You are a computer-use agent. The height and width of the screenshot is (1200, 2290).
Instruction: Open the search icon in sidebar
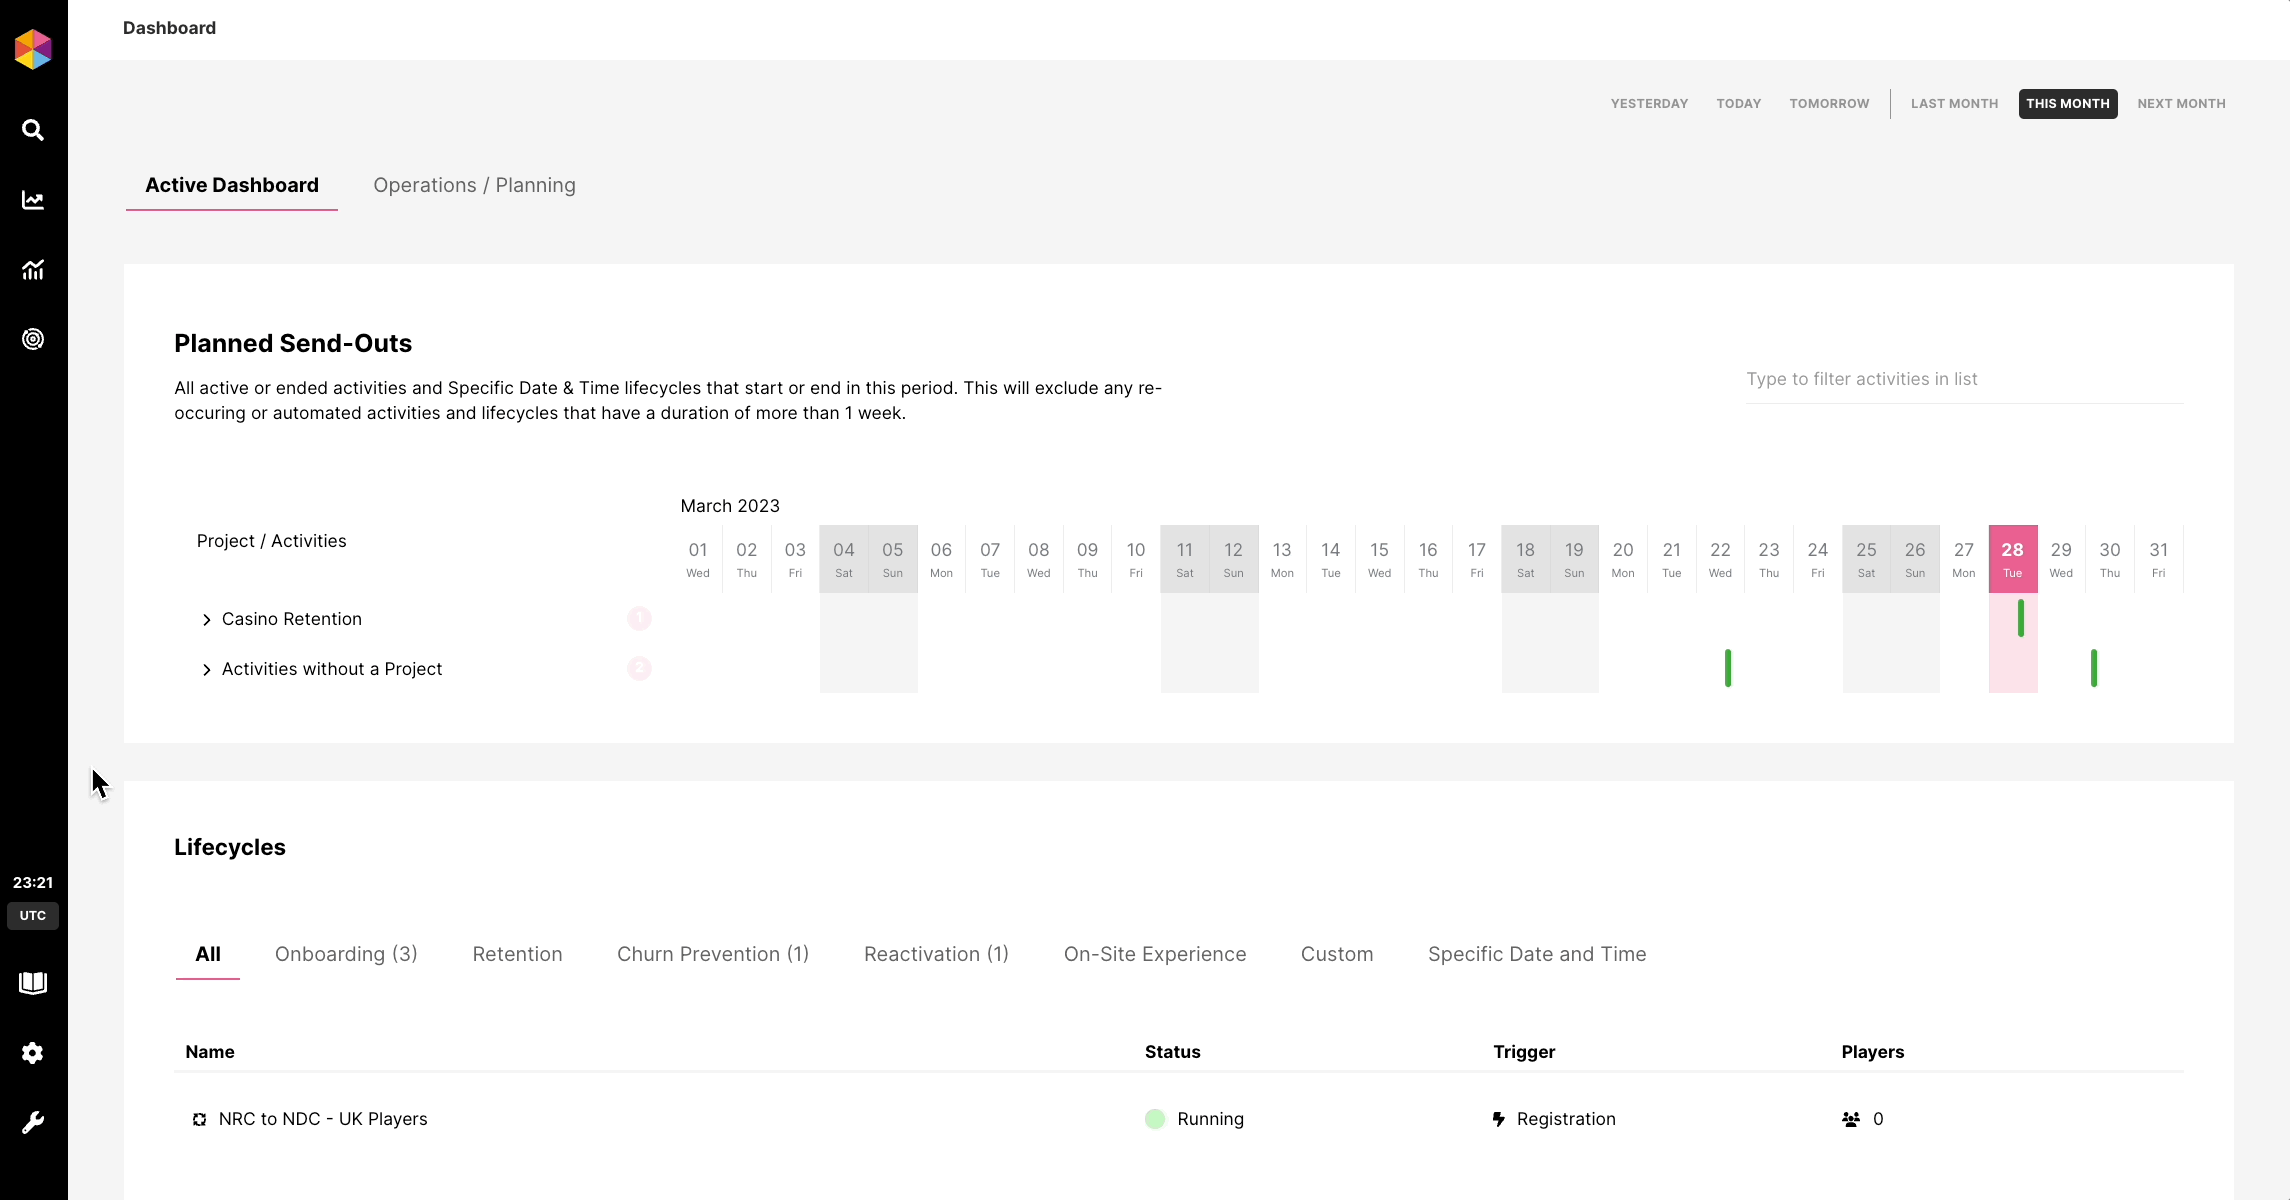click(x=33, y=130)
